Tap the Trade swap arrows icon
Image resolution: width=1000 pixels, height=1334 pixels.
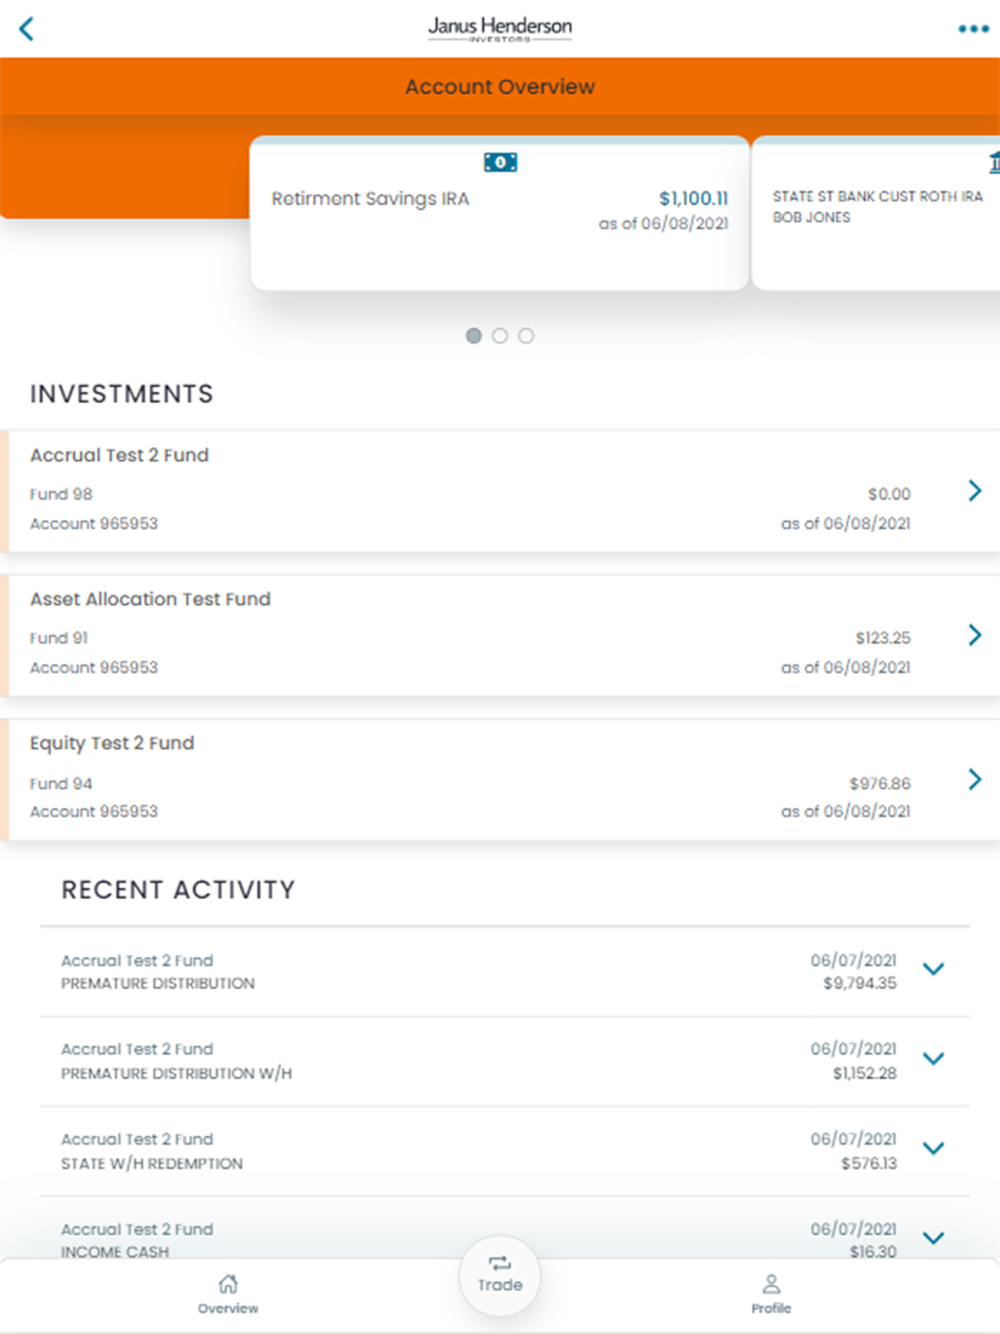[500, 1264]
